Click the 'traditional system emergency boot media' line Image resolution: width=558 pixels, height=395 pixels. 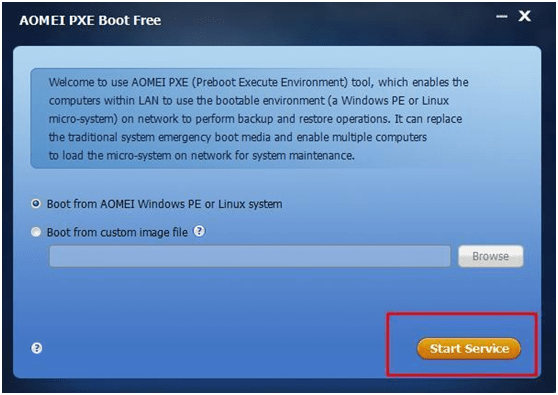click(x=238, y=137)
